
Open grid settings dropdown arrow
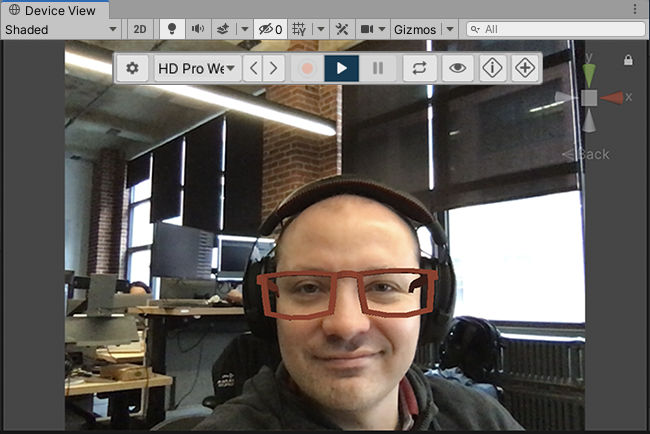tap(321, 29)
